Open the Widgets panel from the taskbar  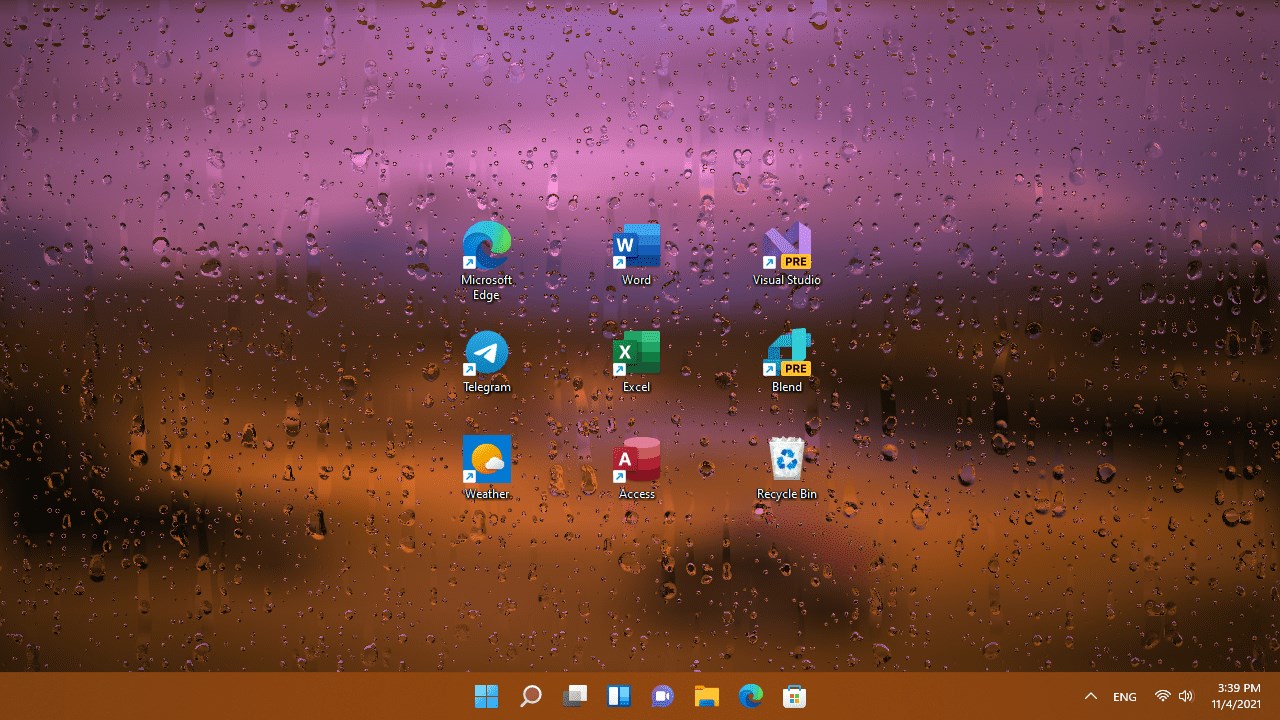(x=619, y=696)
